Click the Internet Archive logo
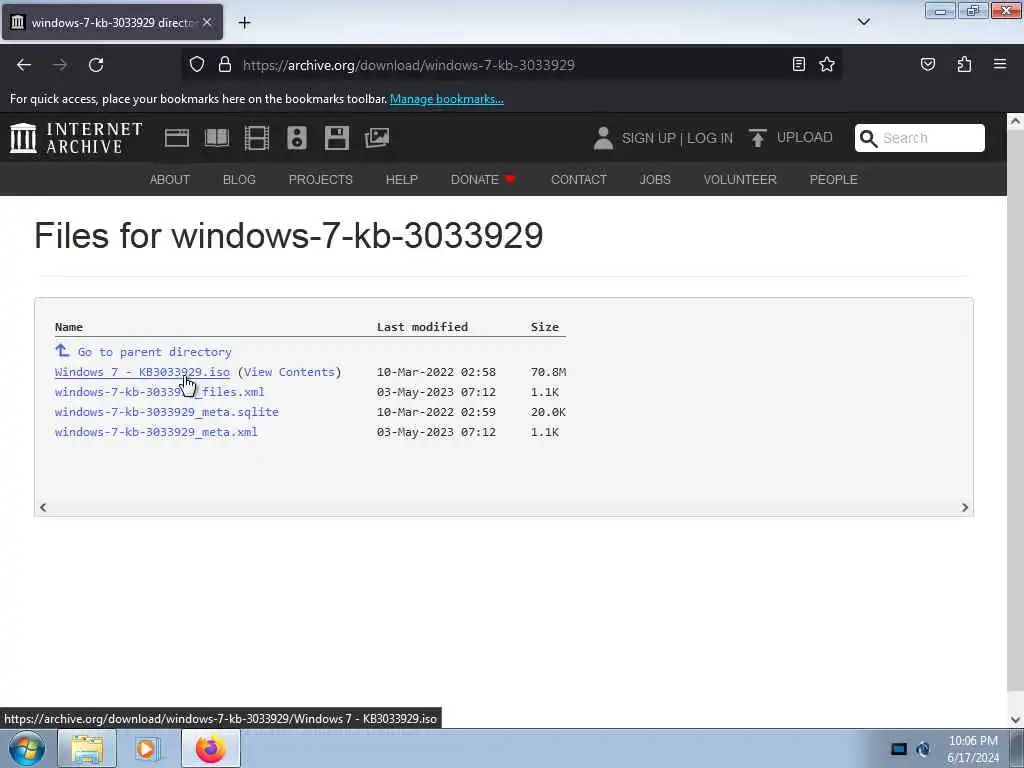This screenshot has height=768, width=1024. [x=76, y=138]
